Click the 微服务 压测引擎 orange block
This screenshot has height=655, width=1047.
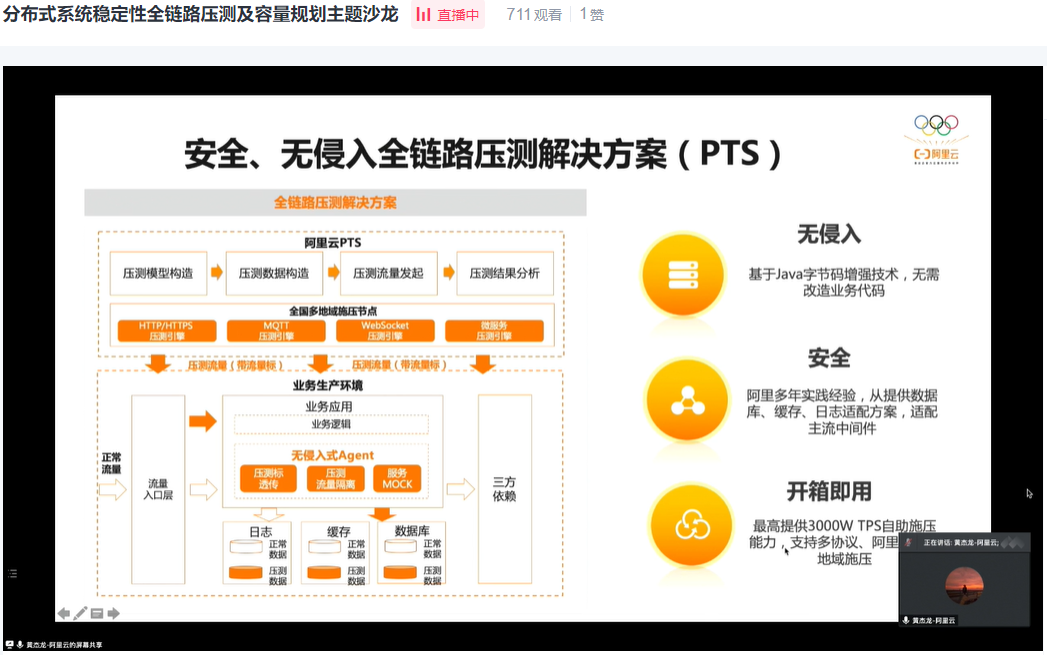coord(494,331)
